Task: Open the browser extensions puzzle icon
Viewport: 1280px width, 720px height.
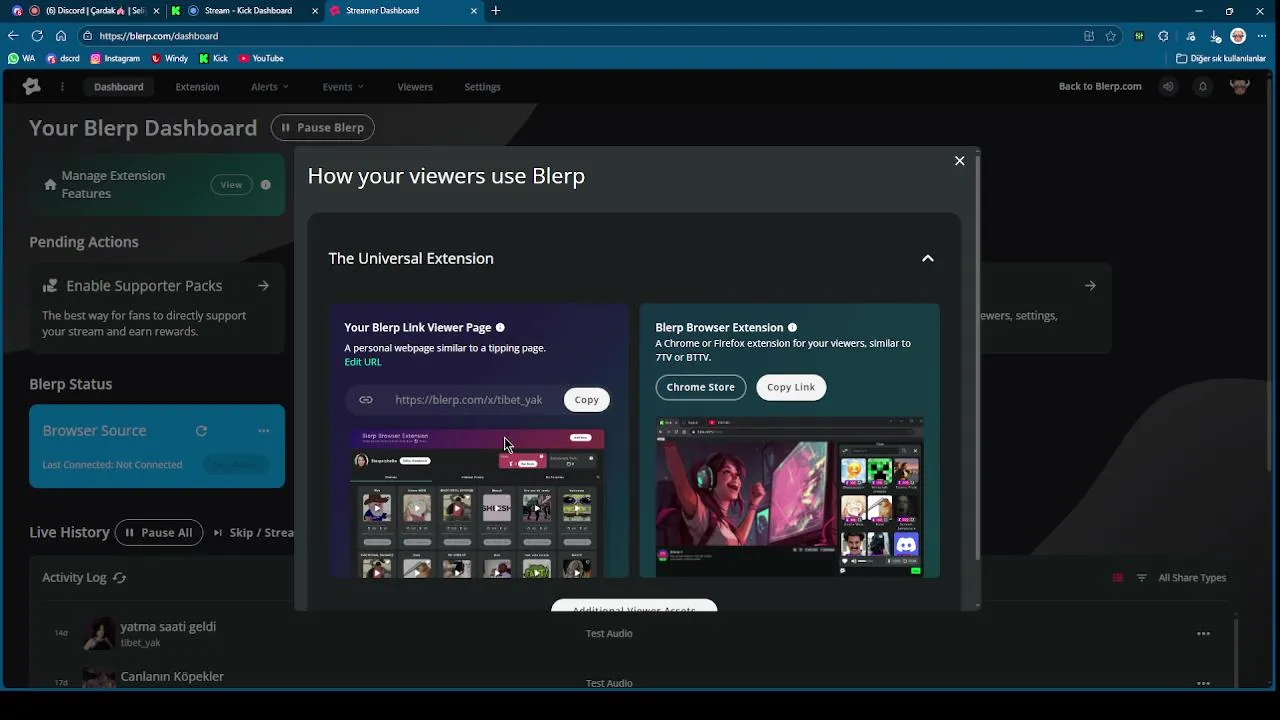Action: click(x=1163, y=35)
